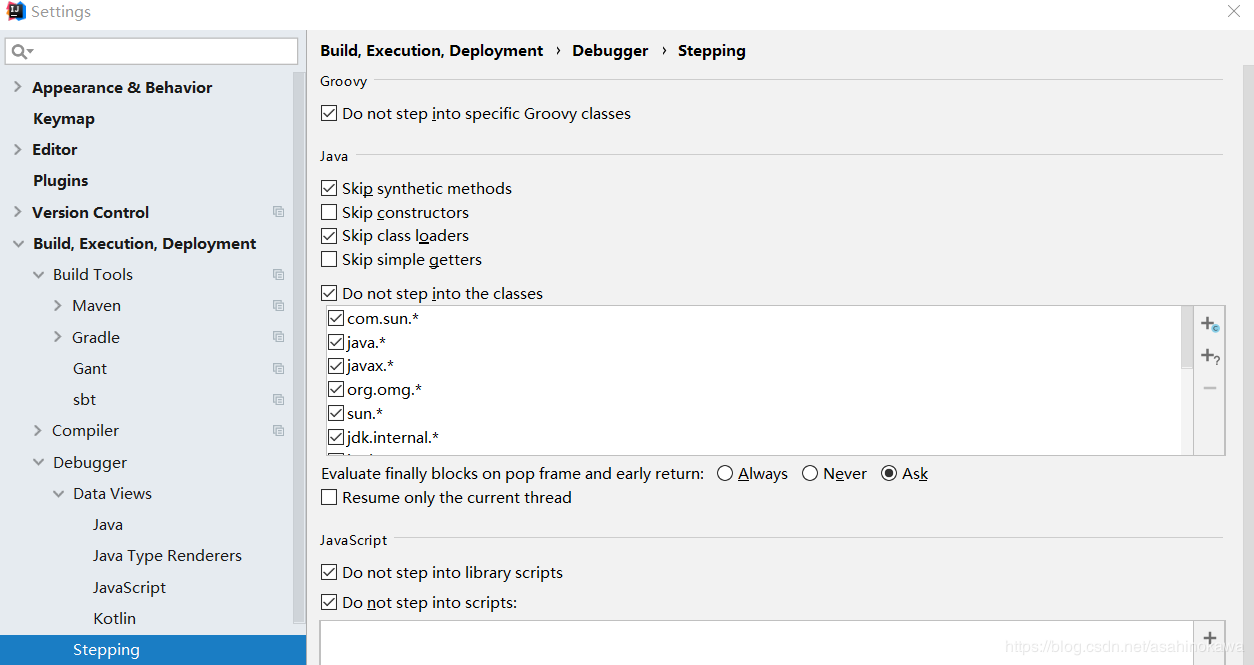1254x665 pixels.
Task: Click the Add Class button beside class list
Action: tap(1210, 325)
